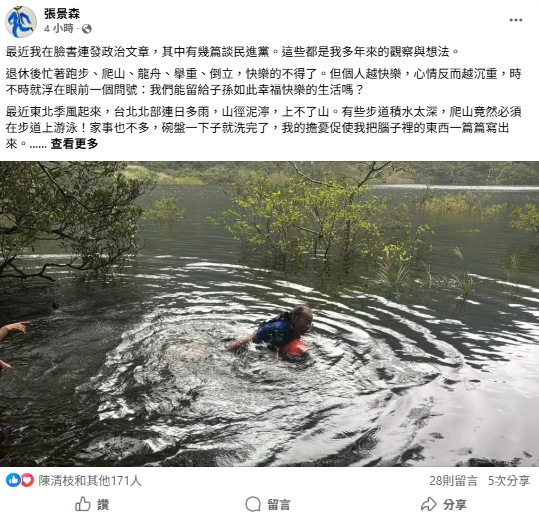Toggle like using the 讚 text label
The height and width of the screenshot is (517, 539).
click(x=103, y=505)
